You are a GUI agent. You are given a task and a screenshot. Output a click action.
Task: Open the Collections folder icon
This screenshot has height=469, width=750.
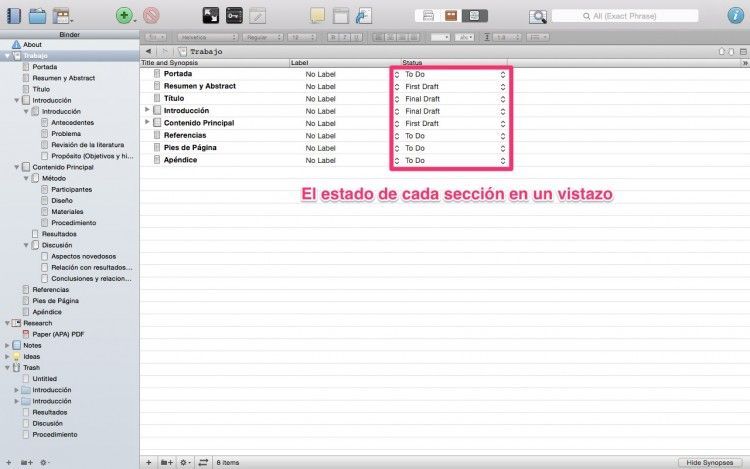[x=37, y=16]
